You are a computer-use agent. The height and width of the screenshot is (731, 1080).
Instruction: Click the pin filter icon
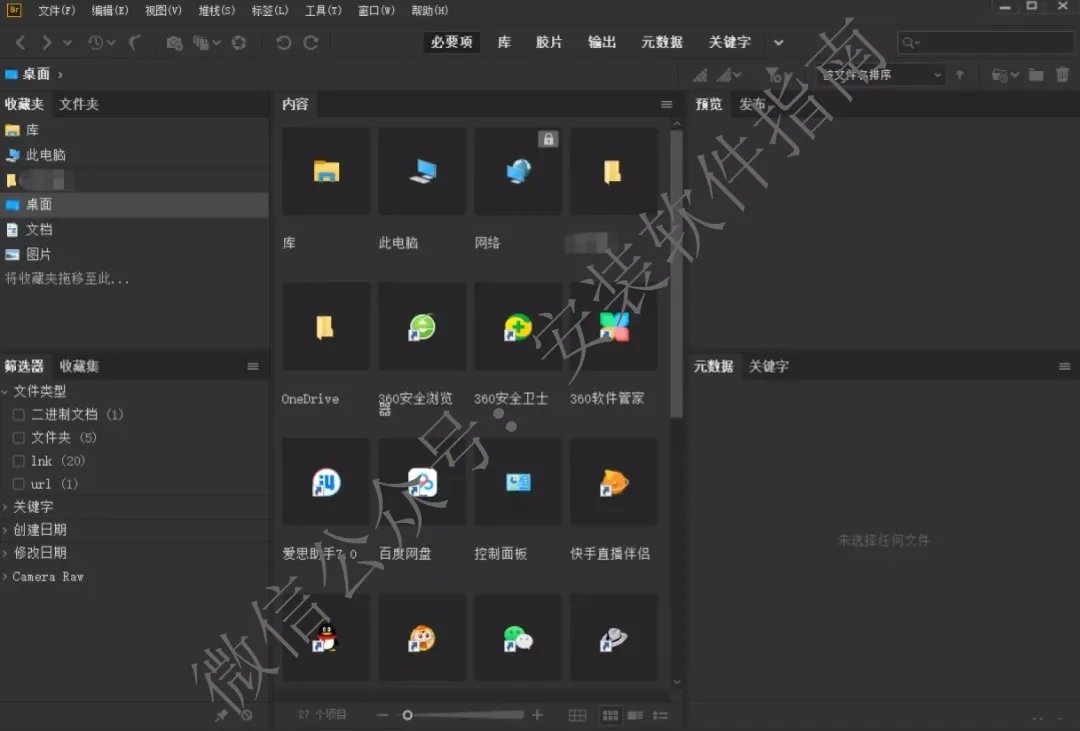pos(221,715)
